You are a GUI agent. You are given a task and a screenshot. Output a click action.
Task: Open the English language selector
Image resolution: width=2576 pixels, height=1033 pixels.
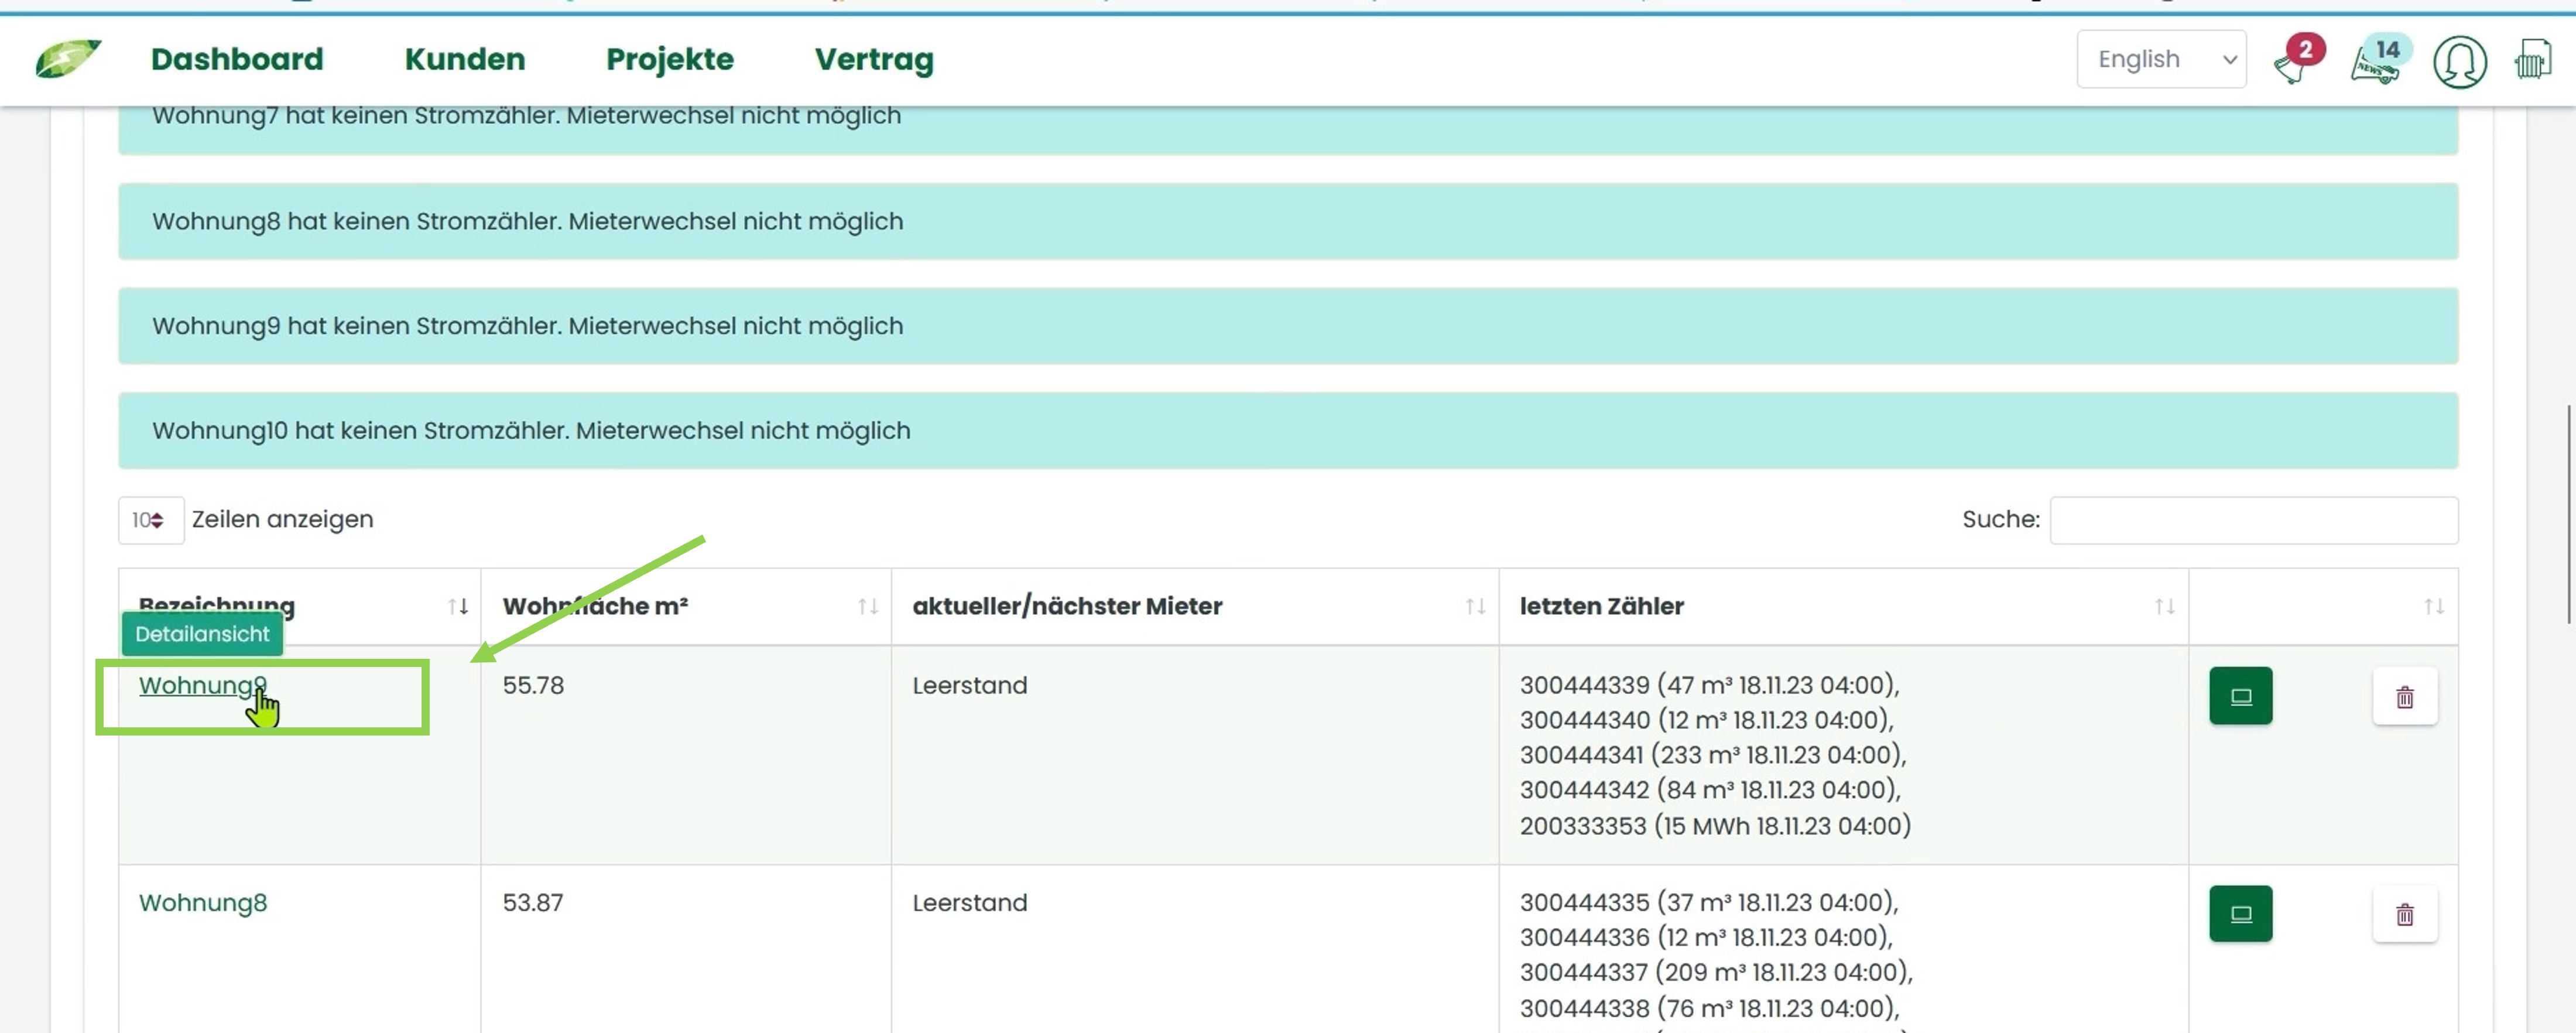click(2161, 59)
